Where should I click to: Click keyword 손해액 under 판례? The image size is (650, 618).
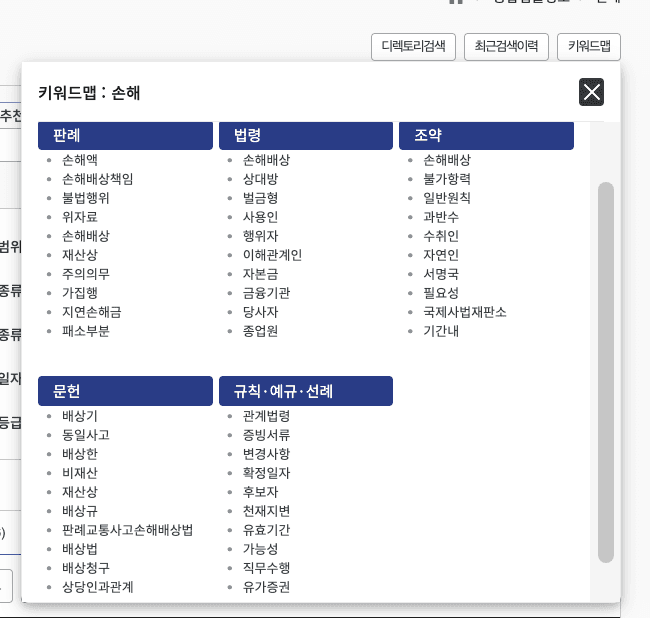click(x=80, y=160)
